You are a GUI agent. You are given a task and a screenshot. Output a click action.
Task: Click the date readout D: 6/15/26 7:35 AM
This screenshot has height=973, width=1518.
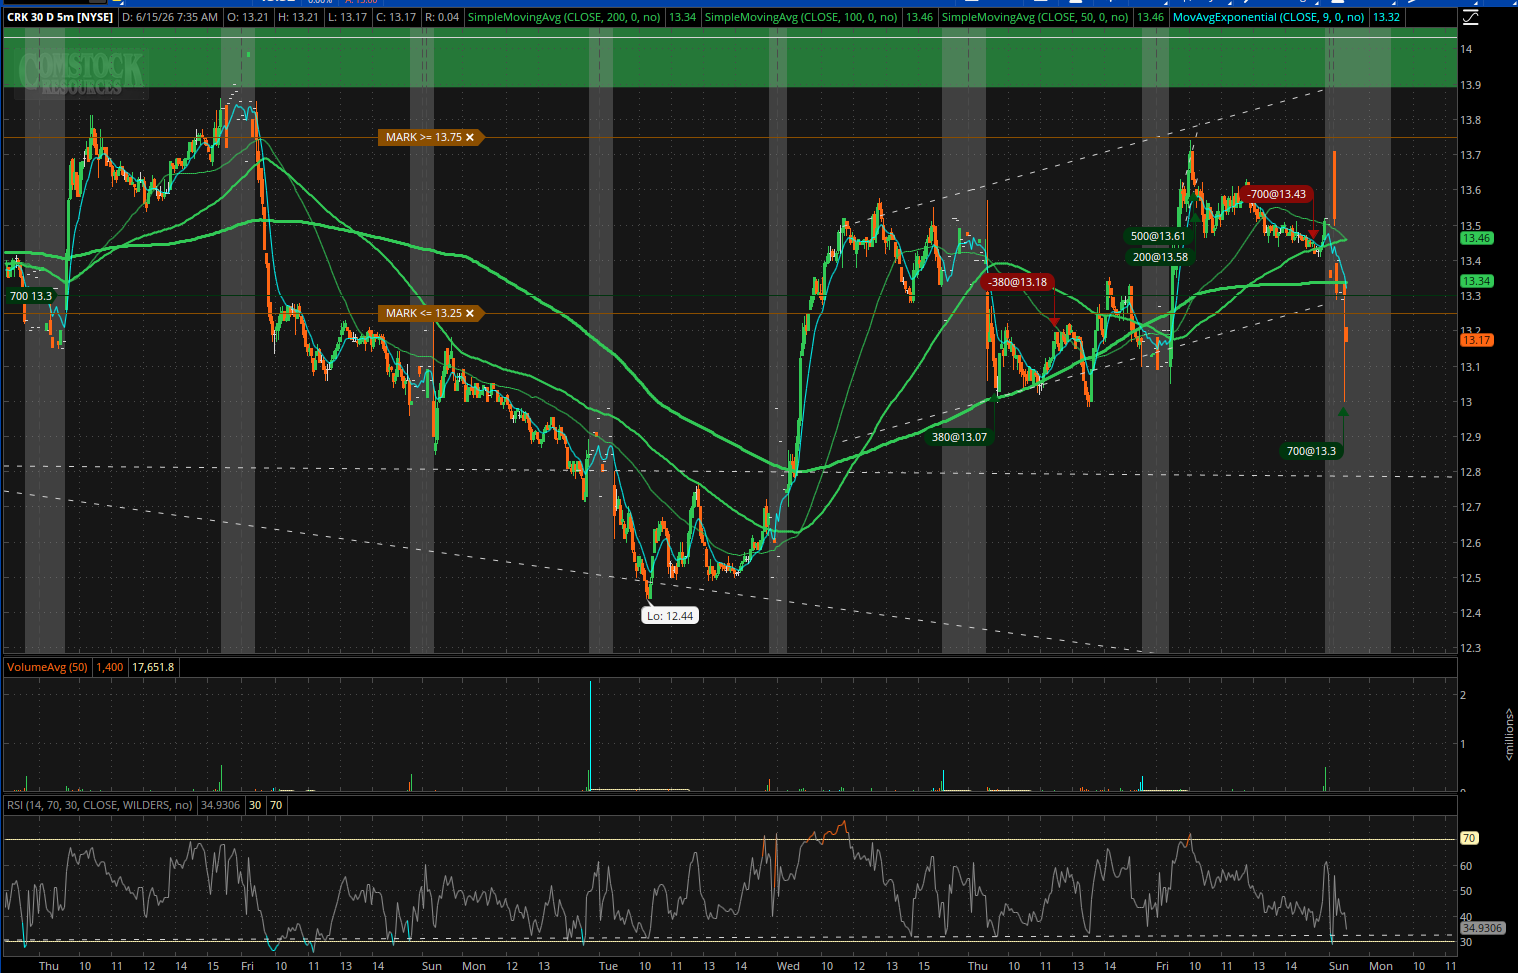pyautogui.click(x=170, y=17)
